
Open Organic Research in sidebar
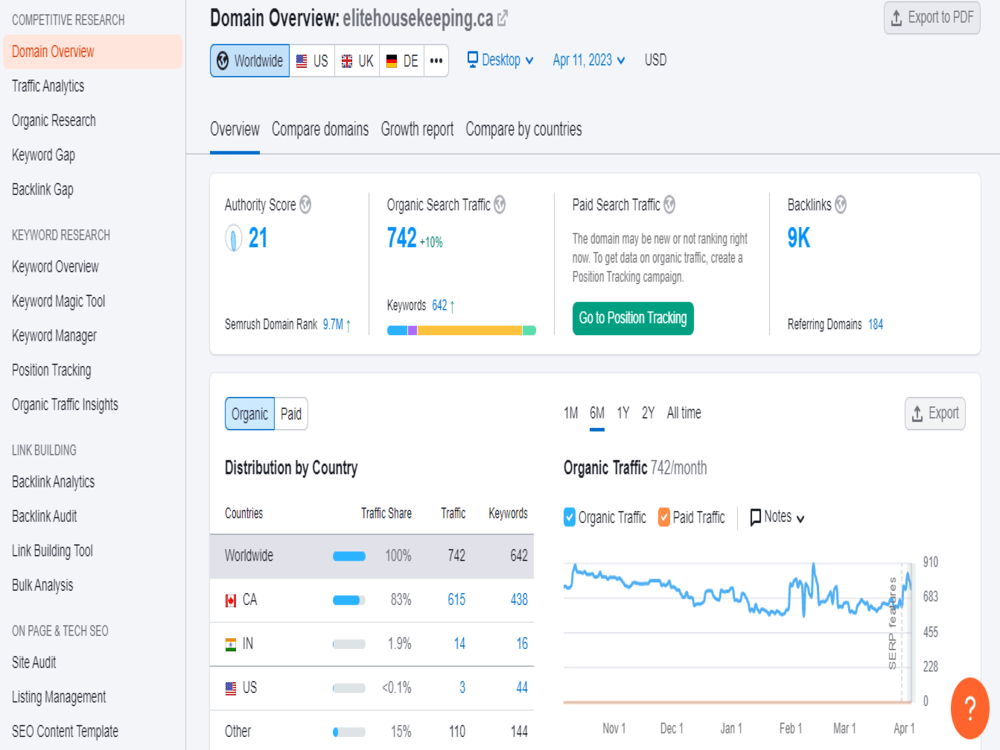[x=54, y=121]
